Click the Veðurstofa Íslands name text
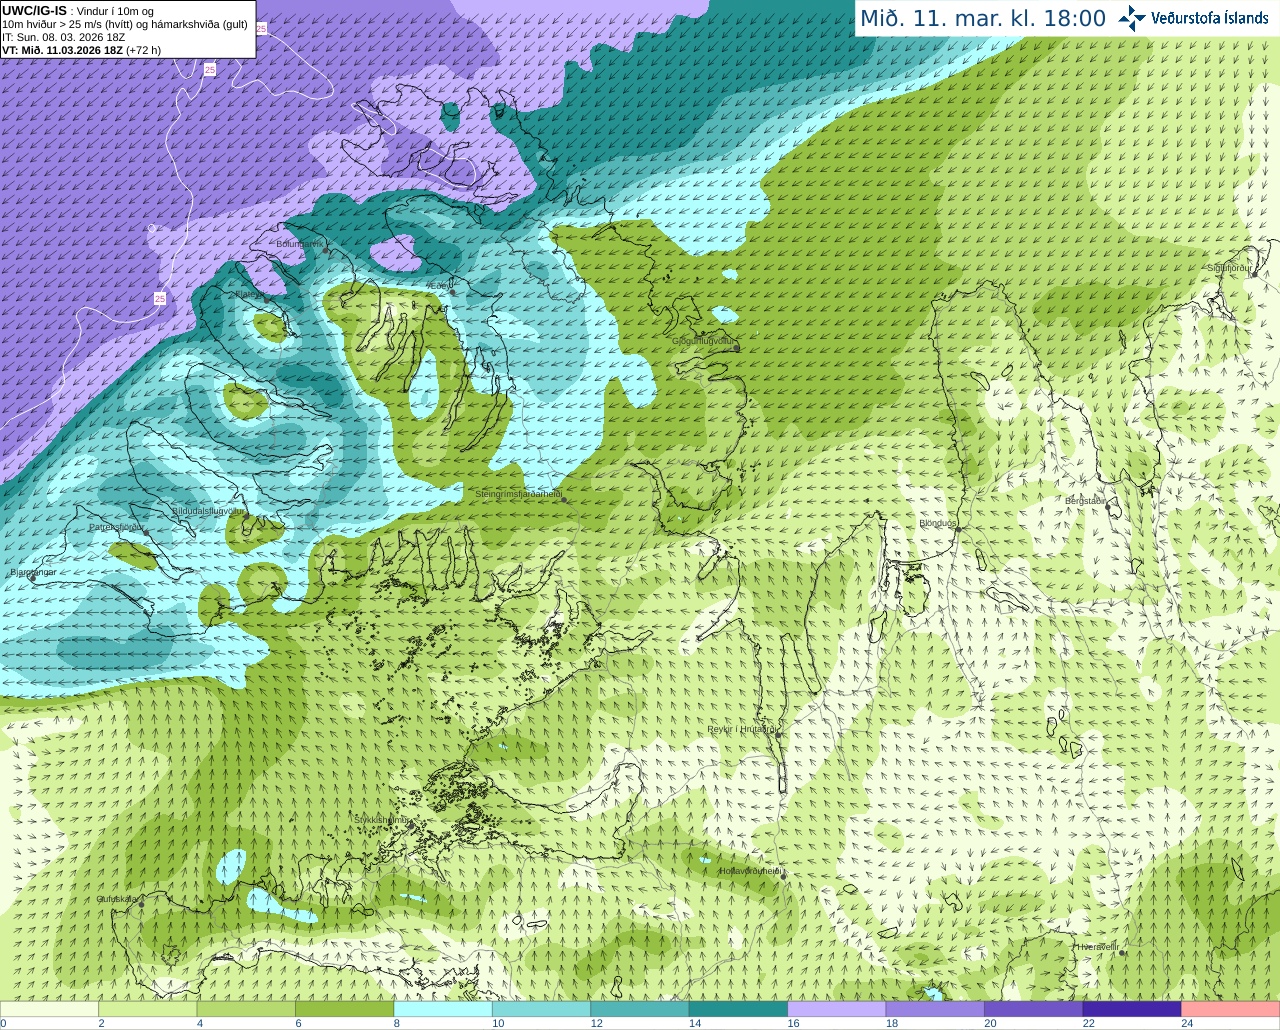Image resolution: width=1280 pixels, height=1030 pixels. tap(1210, 18)
